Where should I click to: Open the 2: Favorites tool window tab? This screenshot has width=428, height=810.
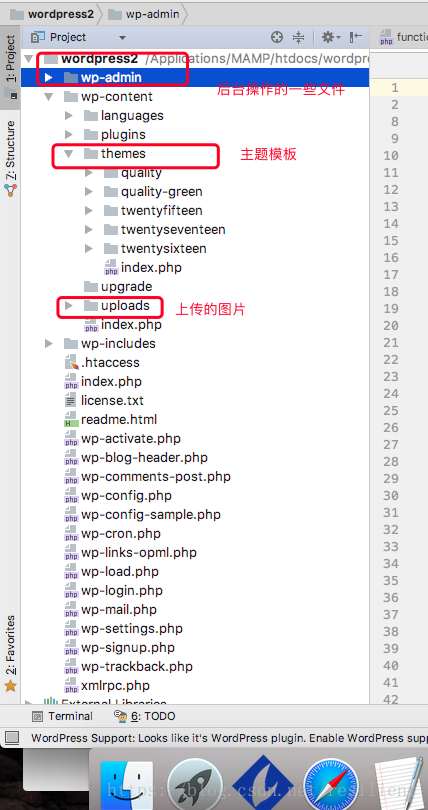point(10,653)
